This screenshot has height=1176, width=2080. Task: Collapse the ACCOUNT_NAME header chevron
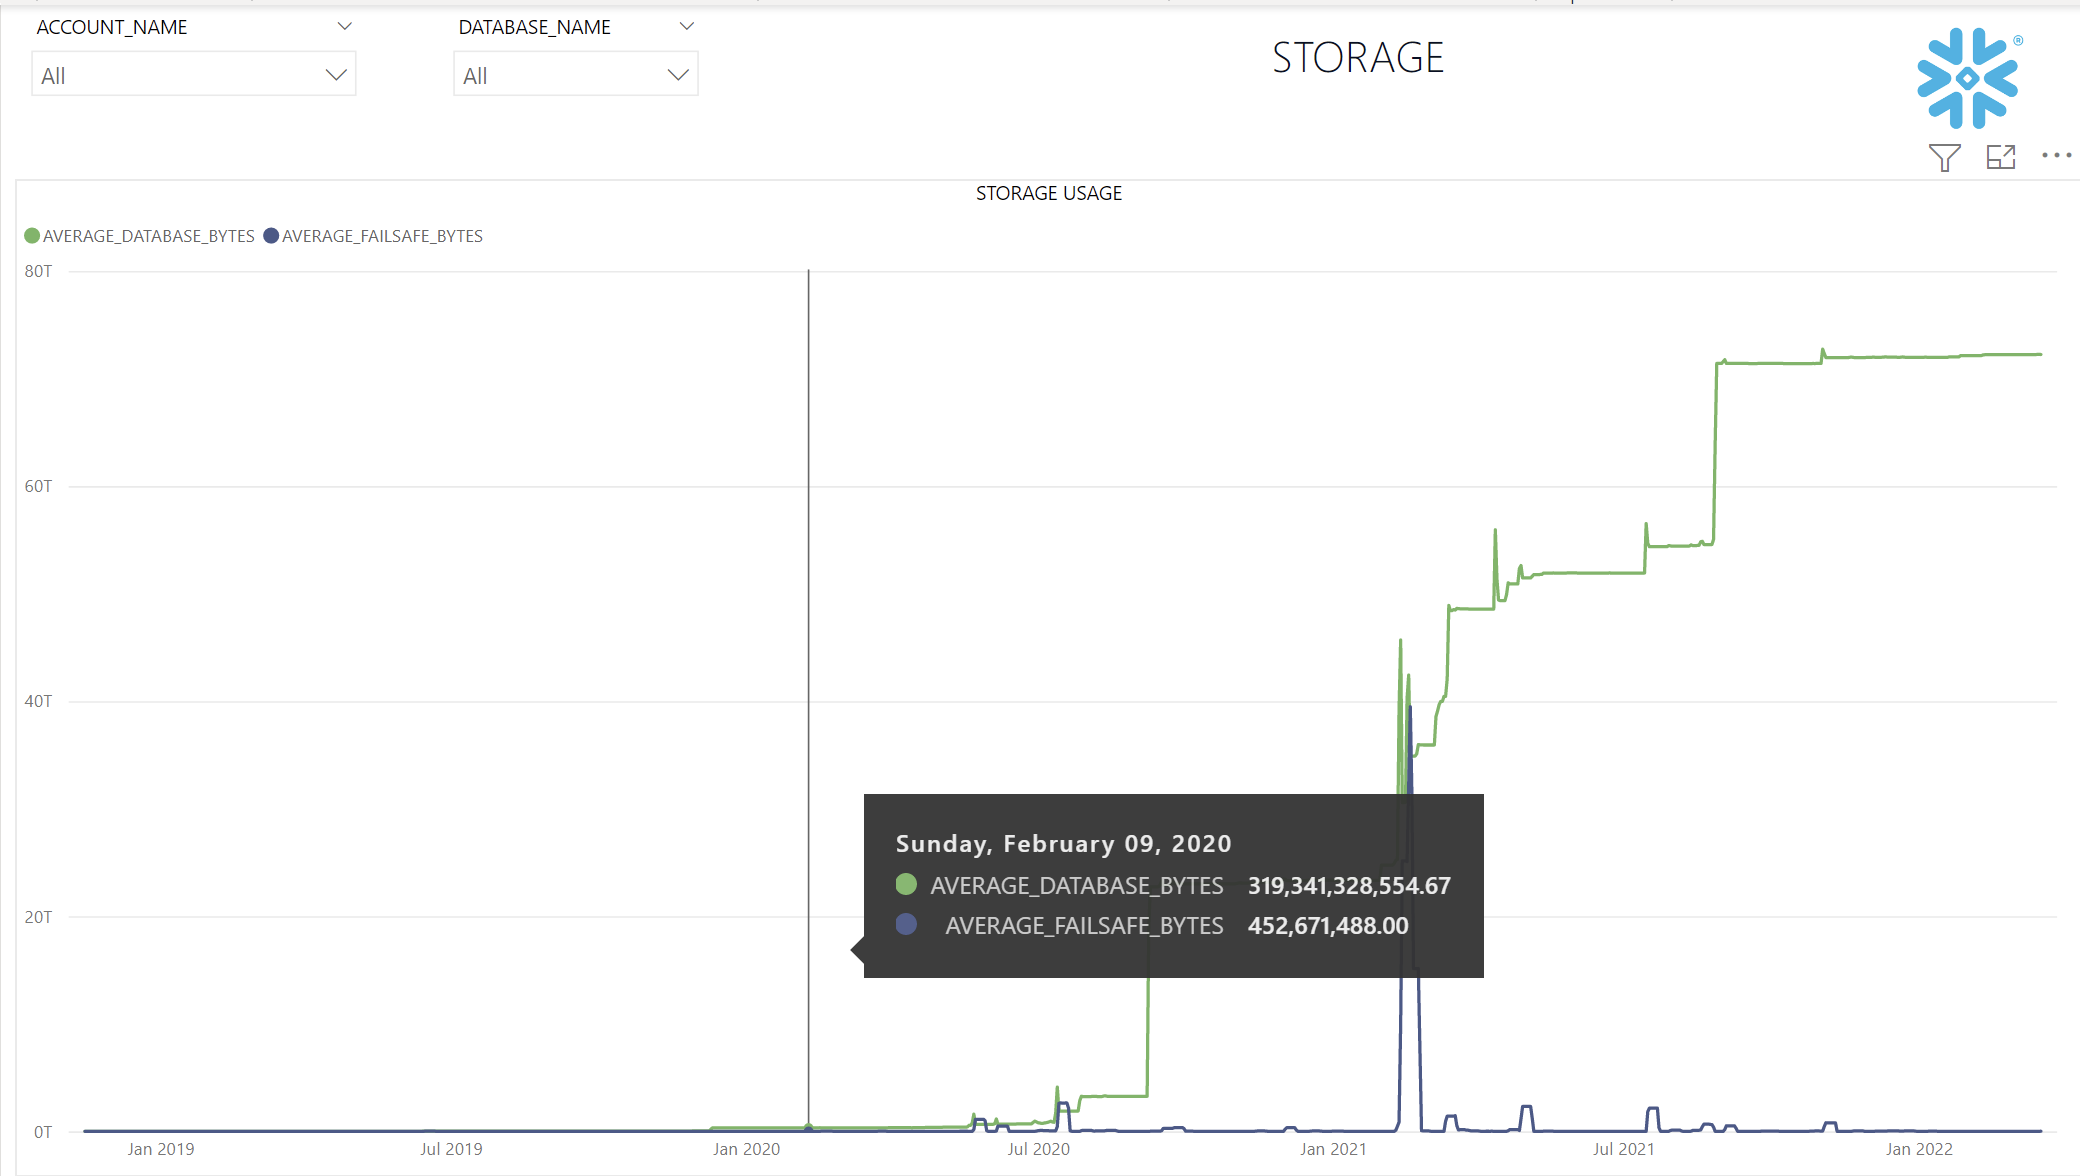346,26
